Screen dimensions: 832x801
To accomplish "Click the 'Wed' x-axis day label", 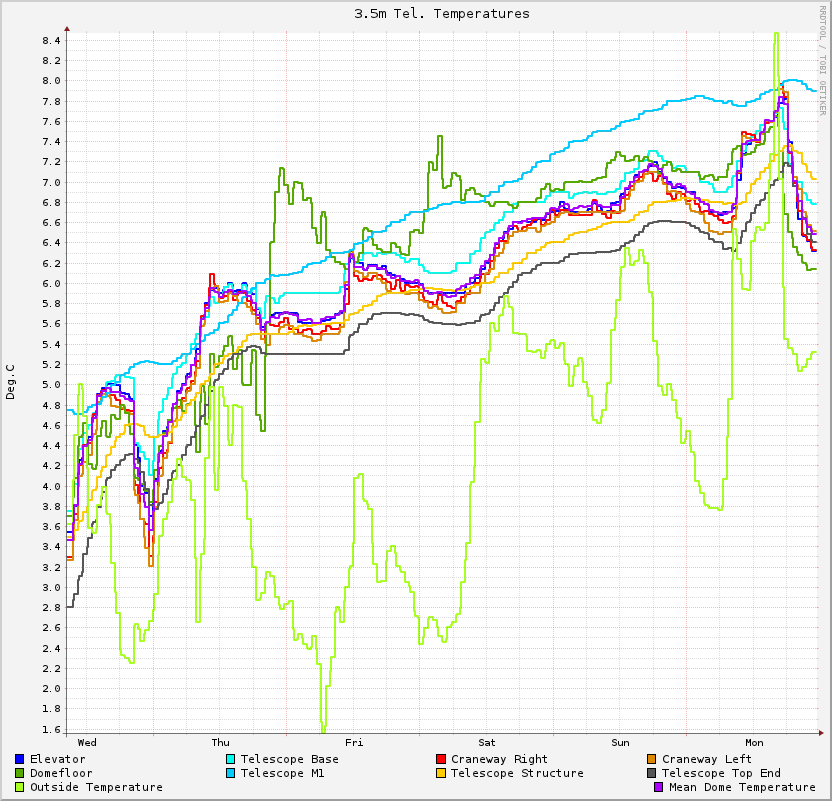I will (87, 742).
